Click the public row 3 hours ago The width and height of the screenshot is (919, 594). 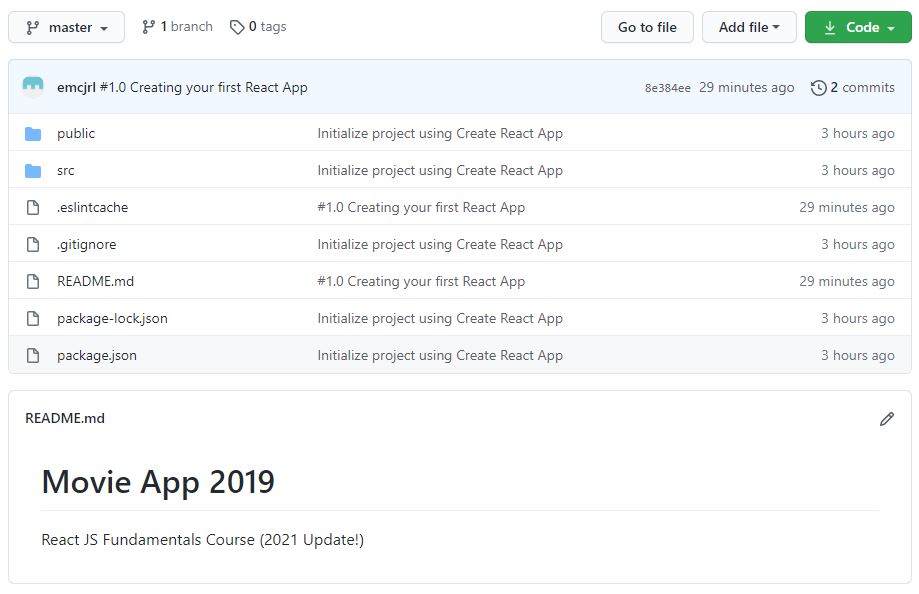(x=857, y=134)
